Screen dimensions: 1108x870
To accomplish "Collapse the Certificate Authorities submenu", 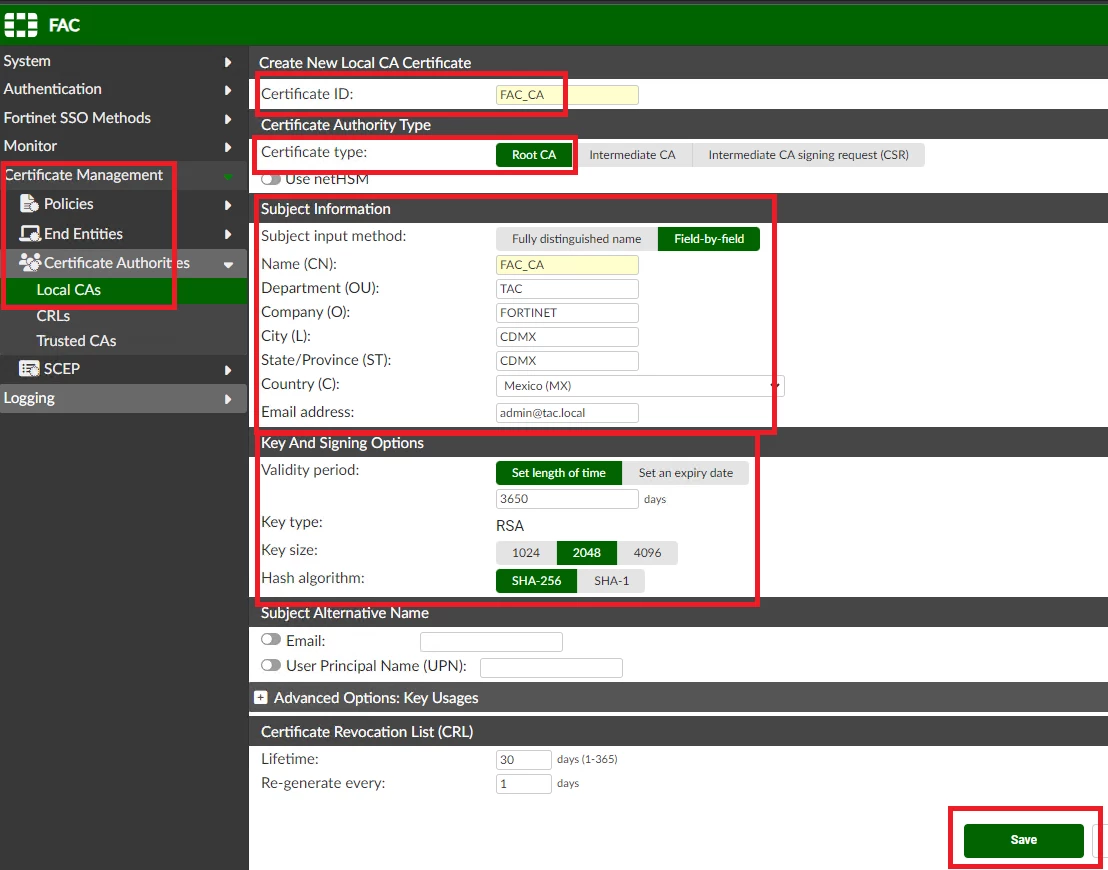I will coord(228,264).
